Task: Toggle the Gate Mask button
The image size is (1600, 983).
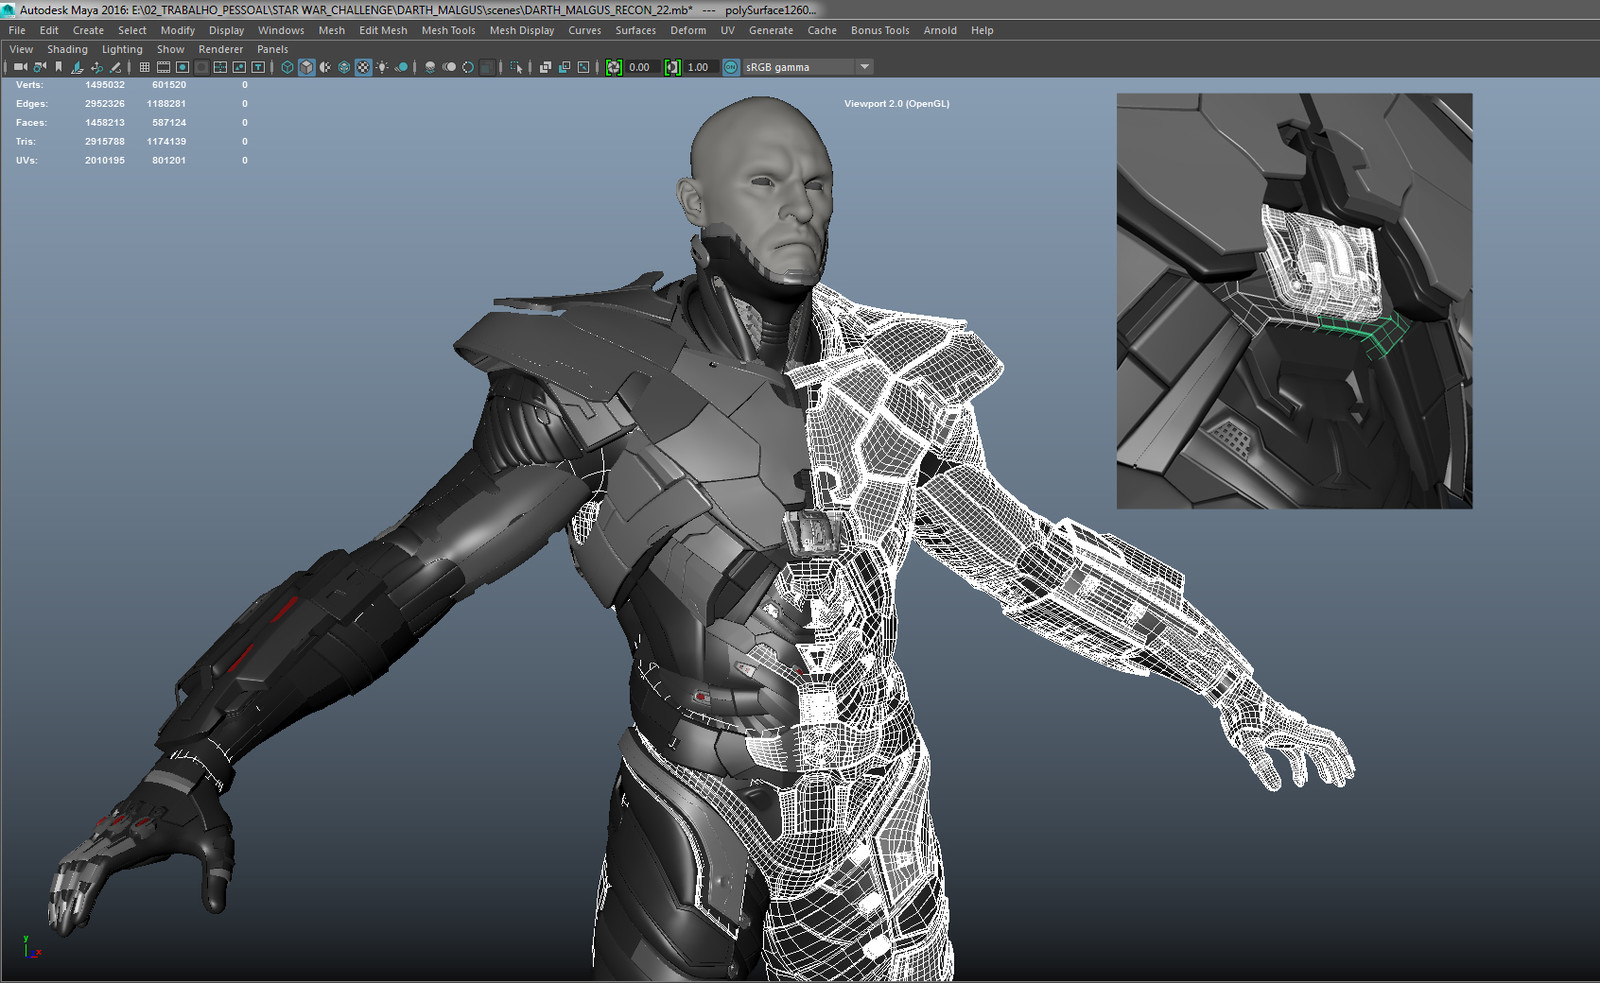Action: [201, 67]
